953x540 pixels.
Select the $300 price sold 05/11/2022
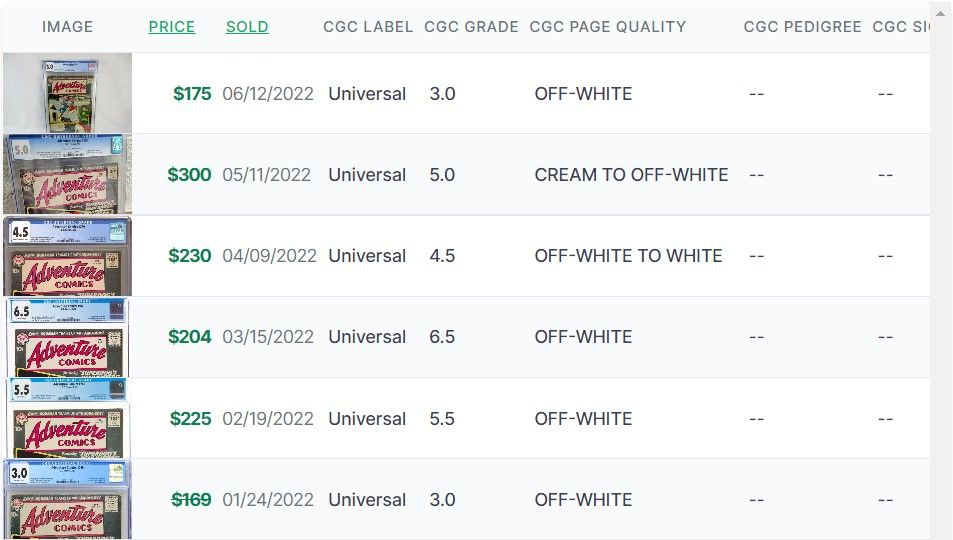pyautogui.click(x=189, y=175)
